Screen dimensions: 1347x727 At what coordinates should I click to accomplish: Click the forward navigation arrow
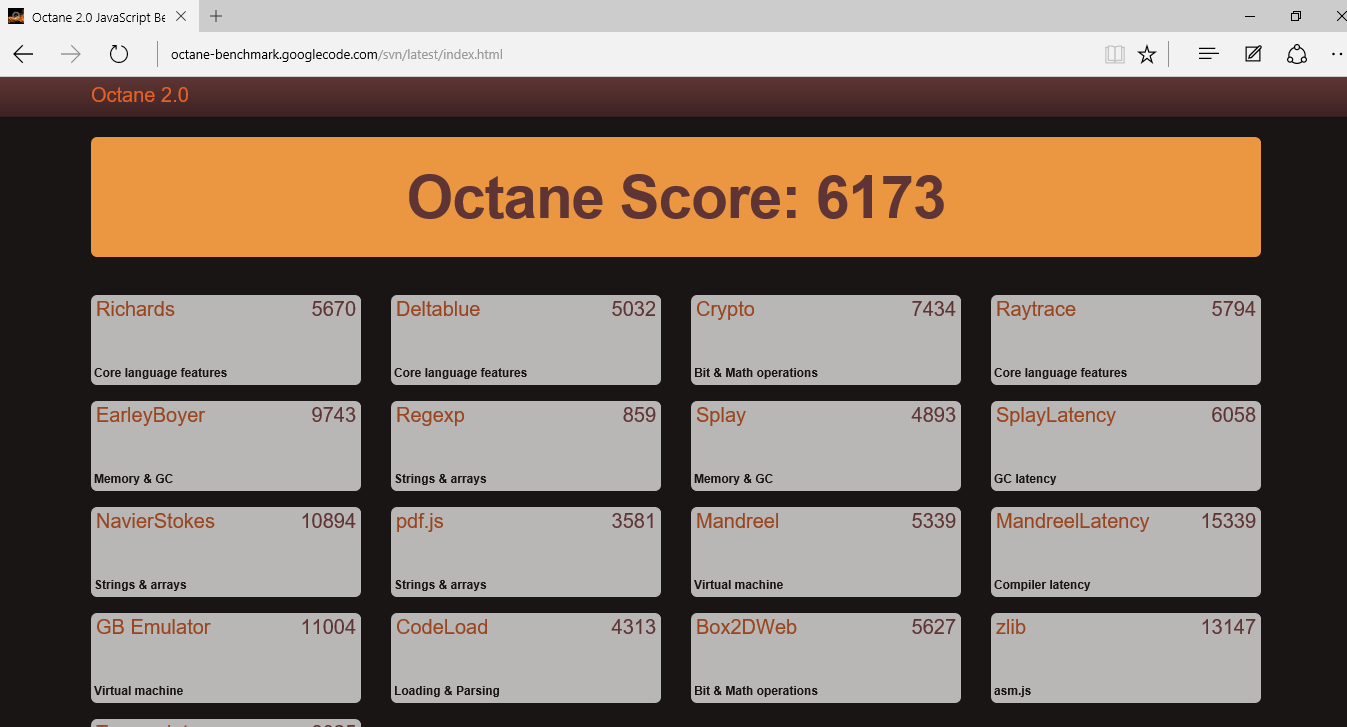point(71,54)
